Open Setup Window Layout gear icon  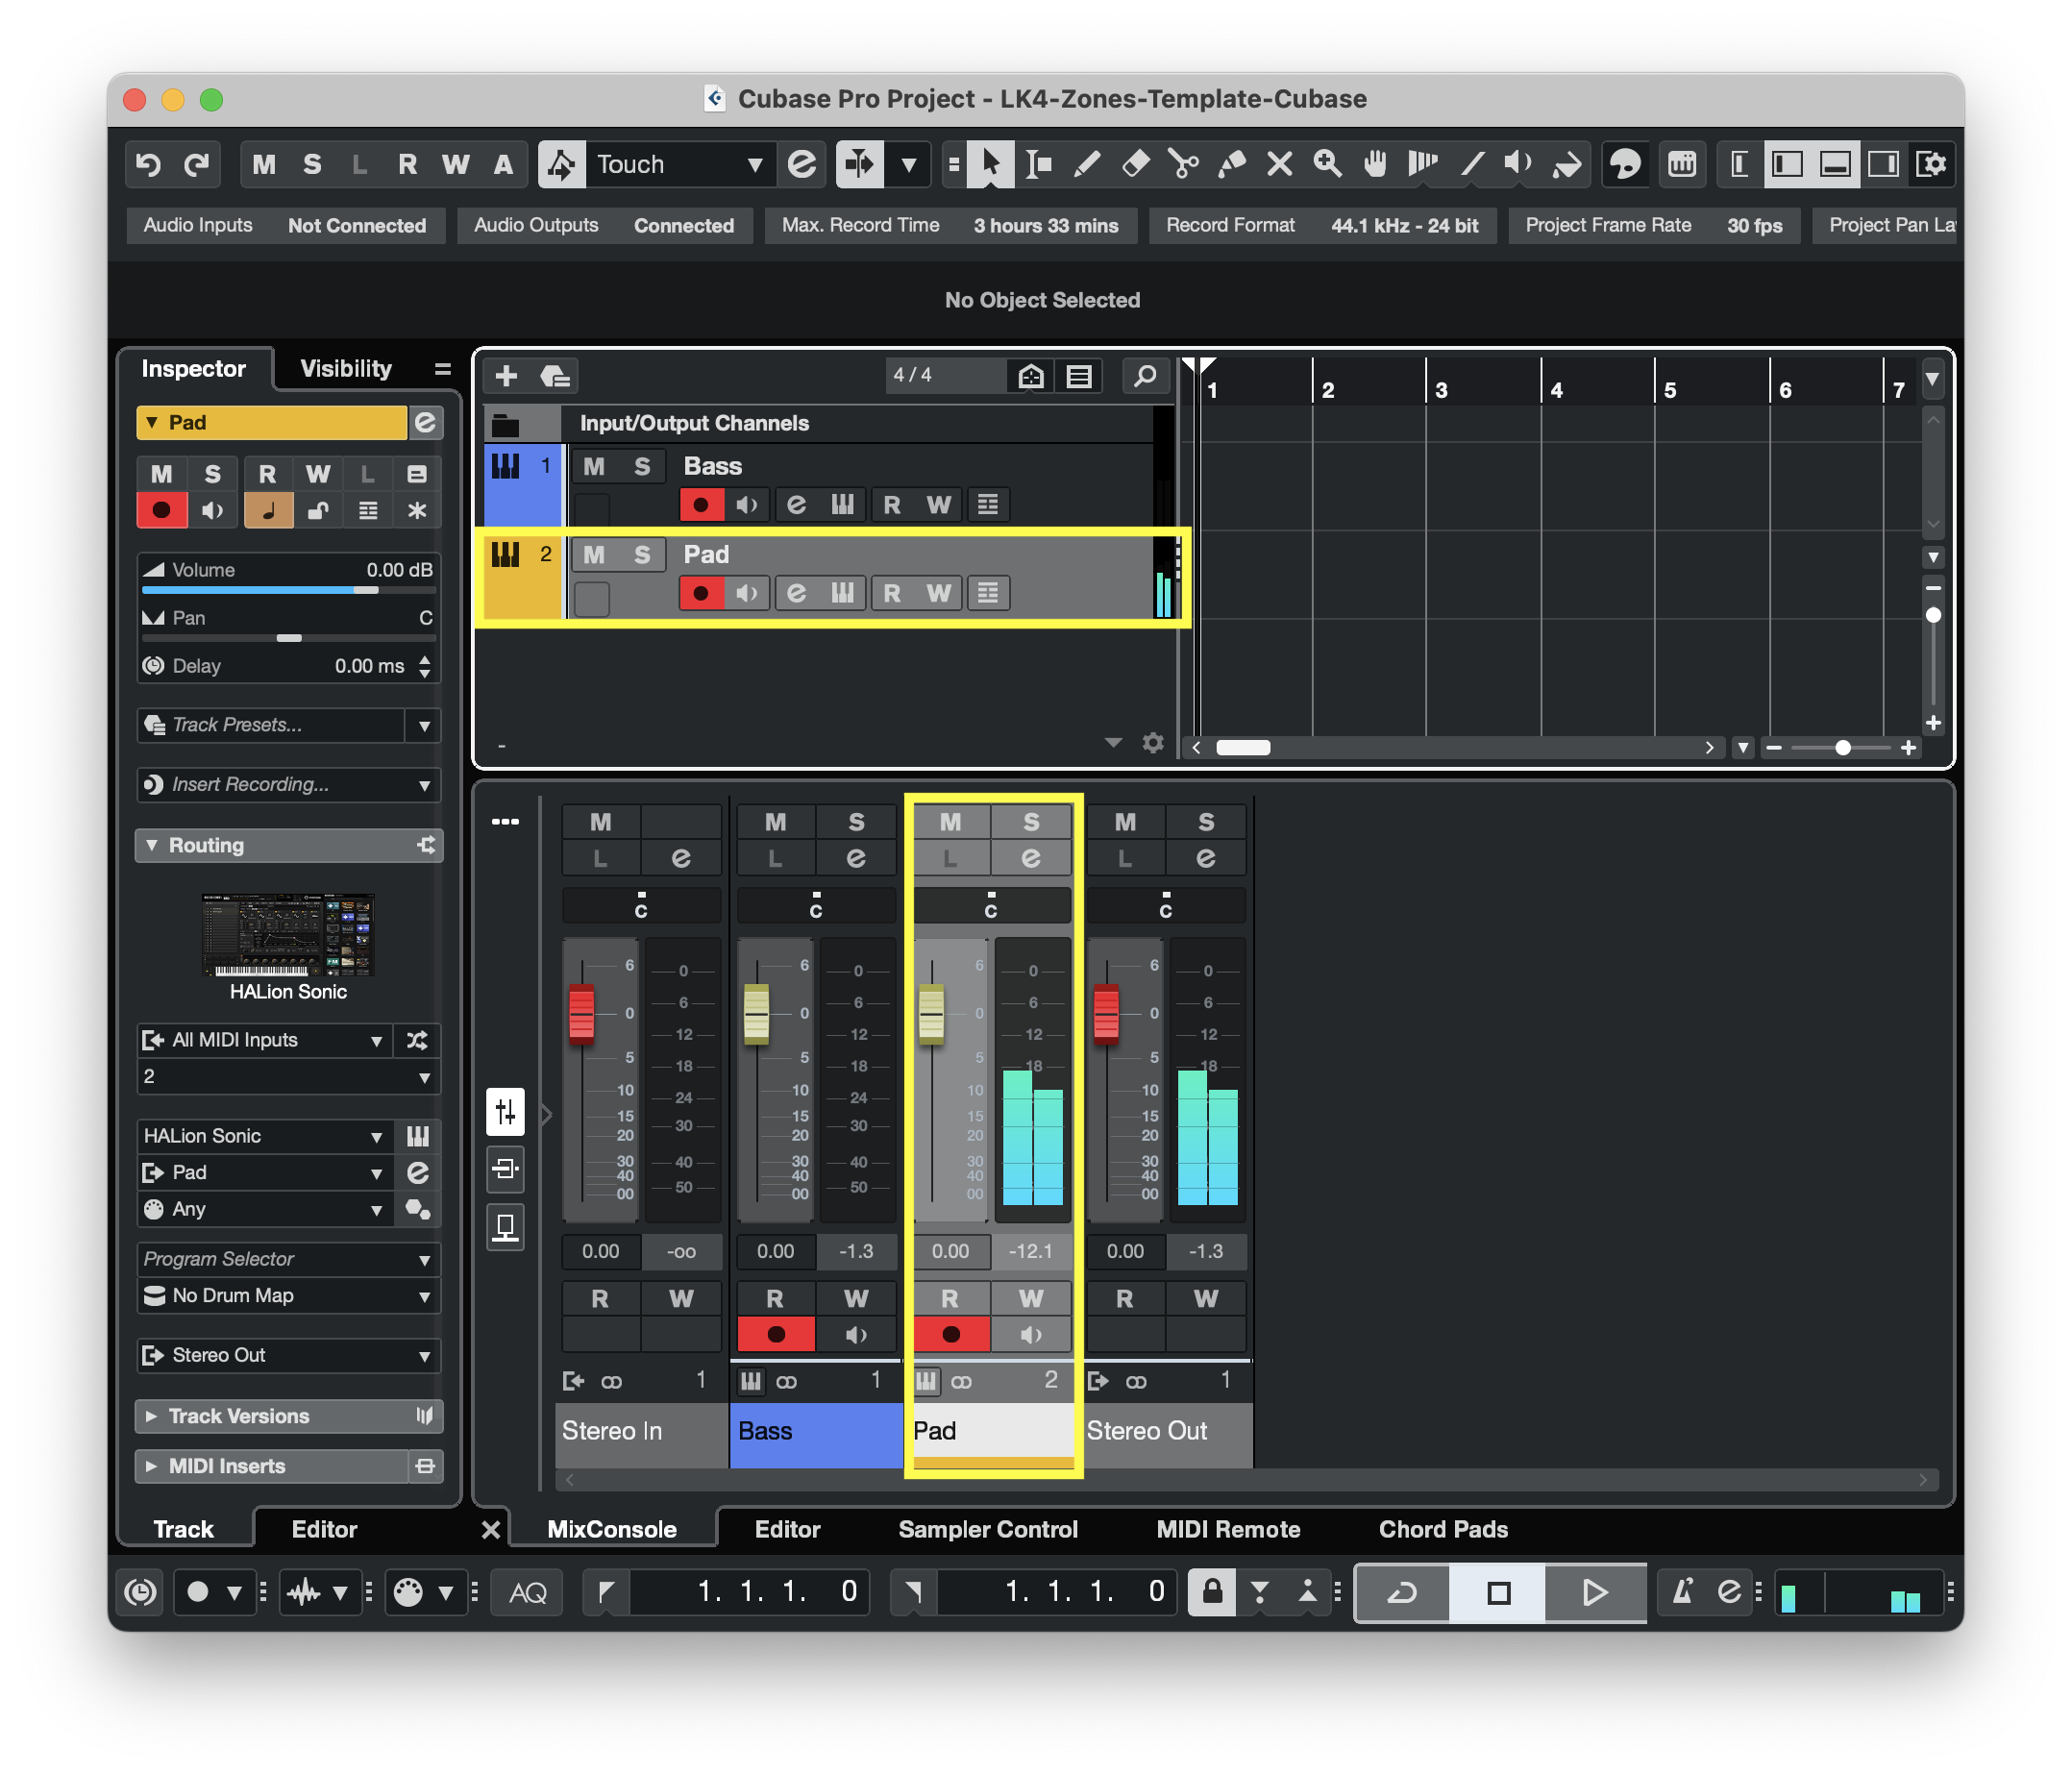tap(1931, 164)
